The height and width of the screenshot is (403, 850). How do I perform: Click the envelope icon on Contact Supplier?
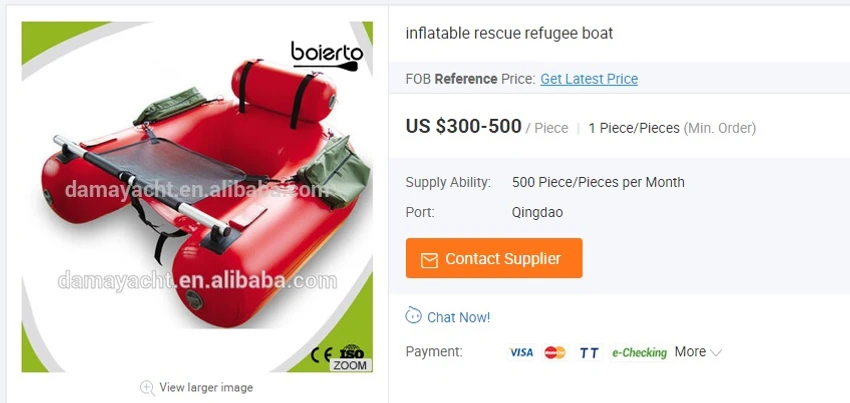[x=429, y=259]
